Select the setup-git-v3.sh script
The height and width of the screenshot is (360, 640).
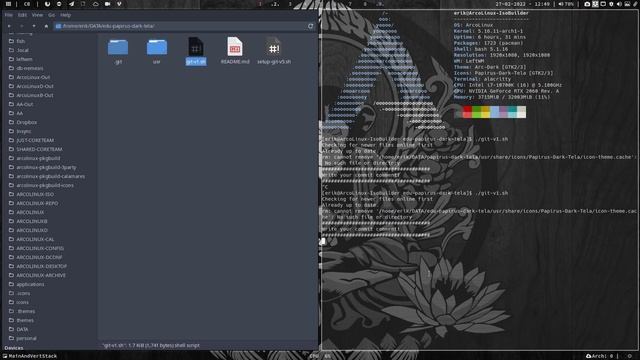[x=274, y=51]
